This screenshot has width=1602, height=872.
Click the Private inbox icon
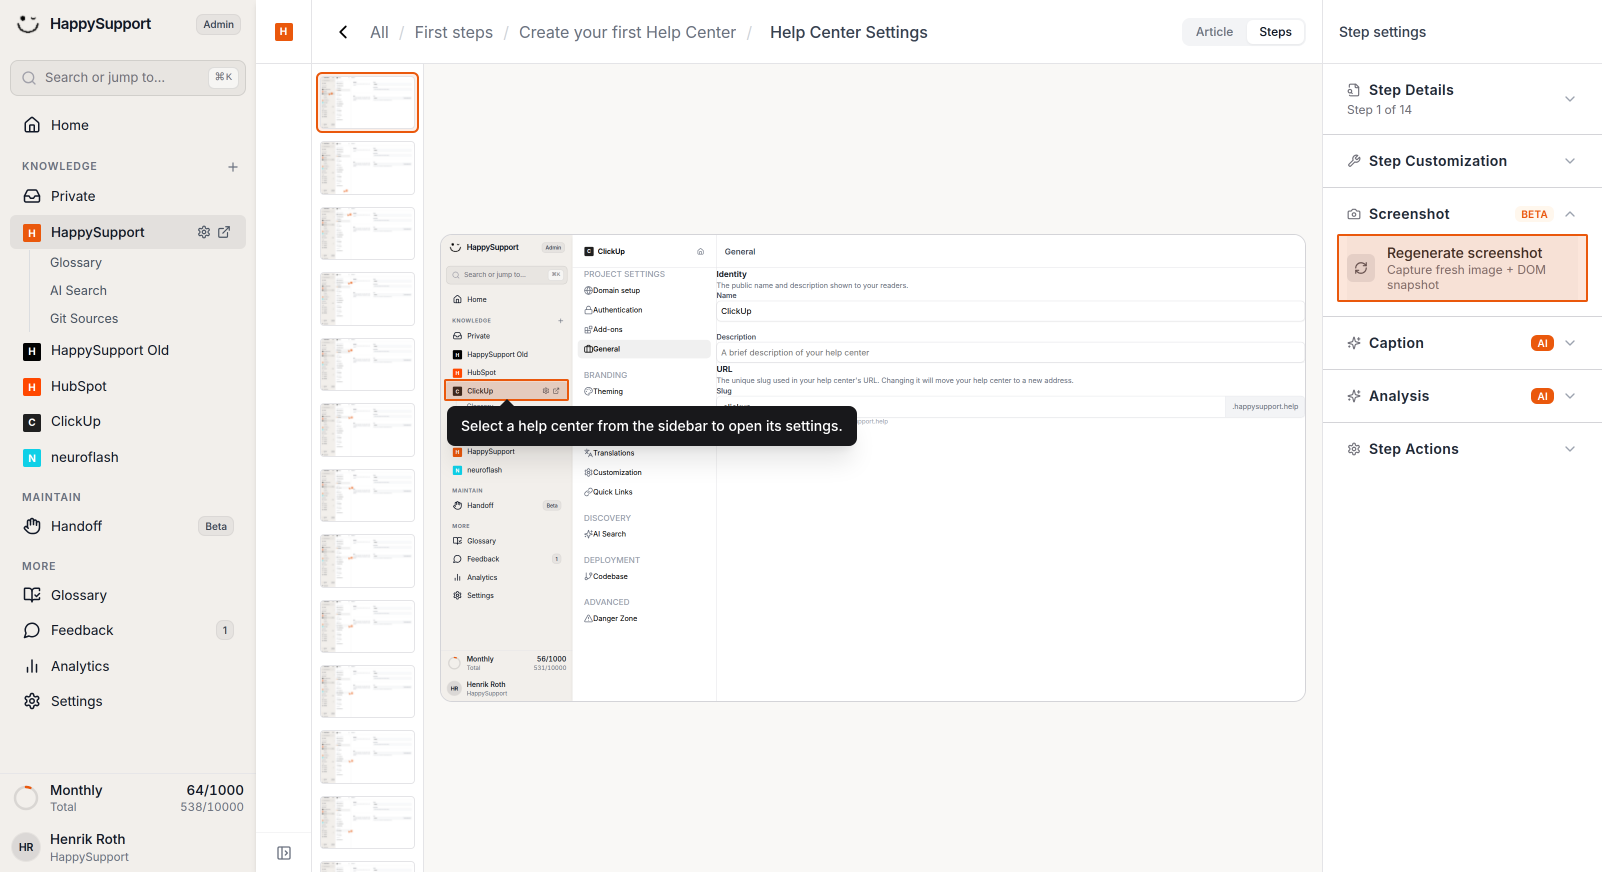click(x=32, y=196)
